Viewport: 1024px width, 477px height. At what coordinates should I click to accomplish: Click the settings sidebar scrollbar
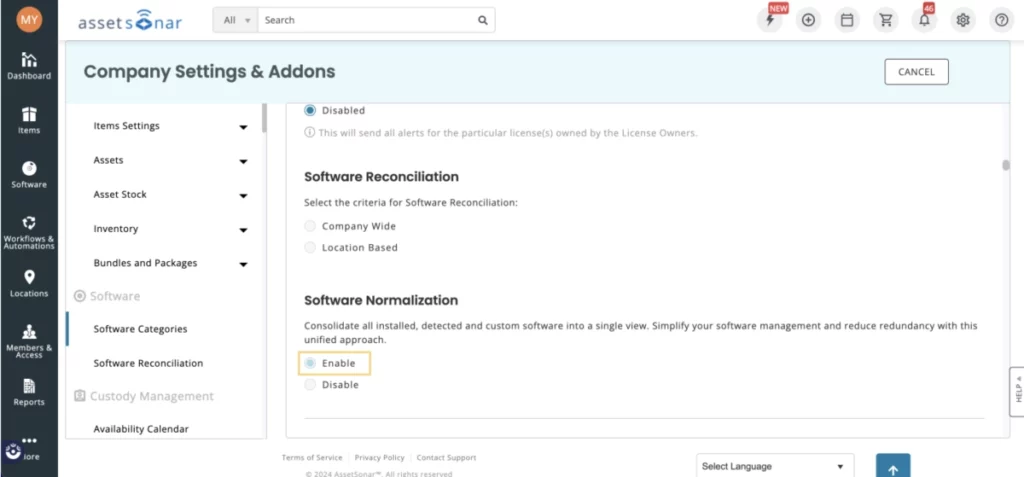[264, 118]
